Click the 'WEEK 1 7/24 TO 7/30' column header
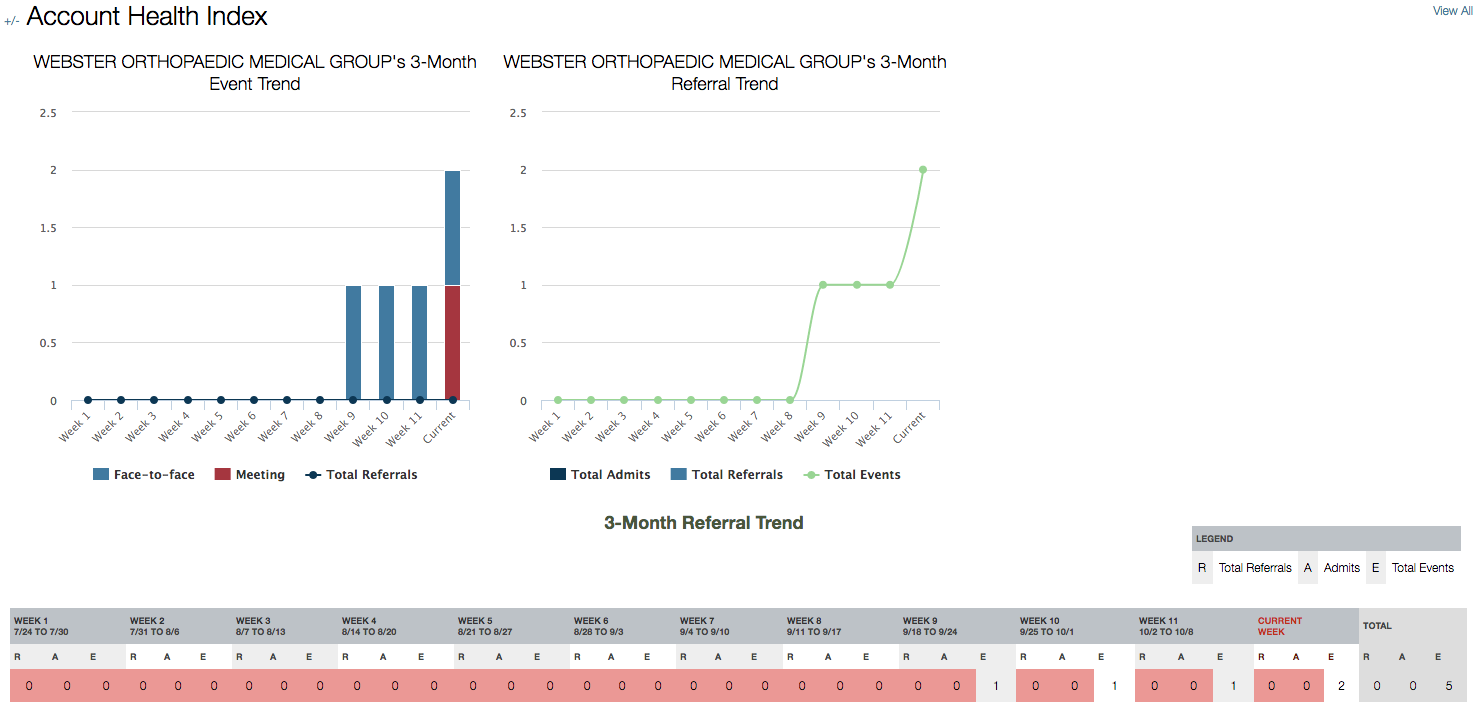This screenshot has height=707, width=1477. click(x=68, y=626)
